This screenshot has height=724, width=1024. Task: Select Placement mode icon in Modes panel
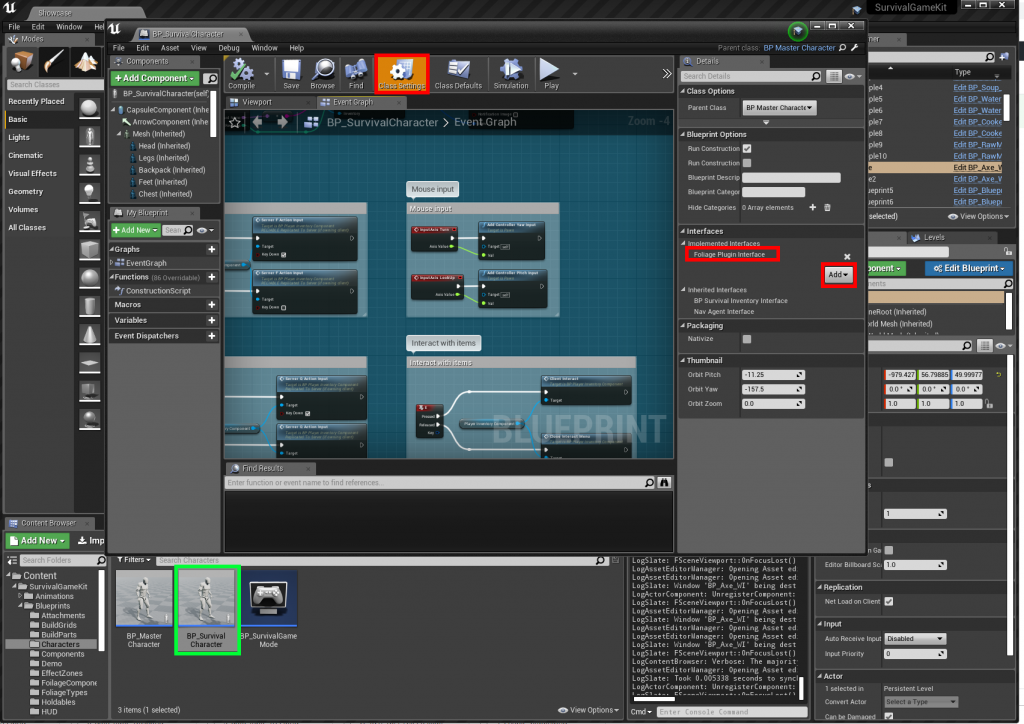(22, 62)
